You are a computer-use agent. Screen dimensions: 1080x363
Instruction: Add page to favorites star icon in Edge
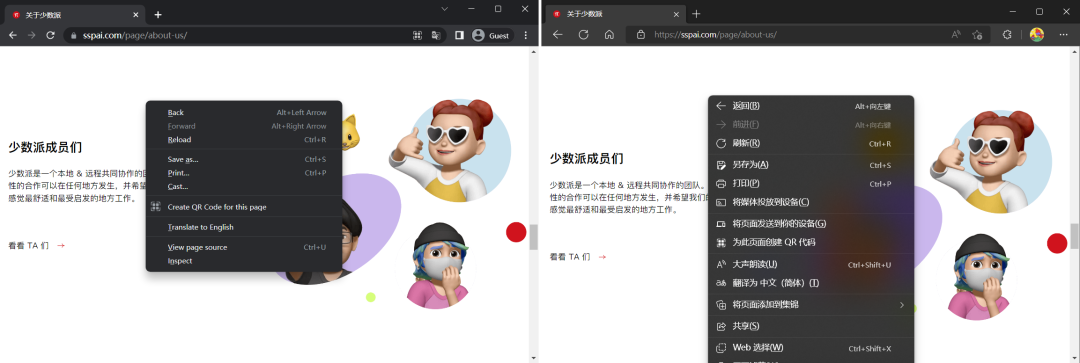(x=977, y=34)
